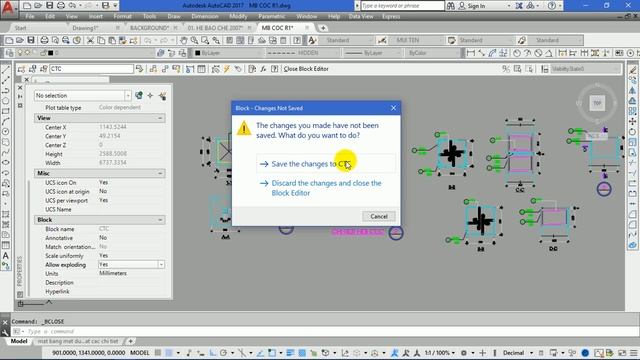Open the Insert menu
Screen dimensions: 640x360
tap(96, 16)
